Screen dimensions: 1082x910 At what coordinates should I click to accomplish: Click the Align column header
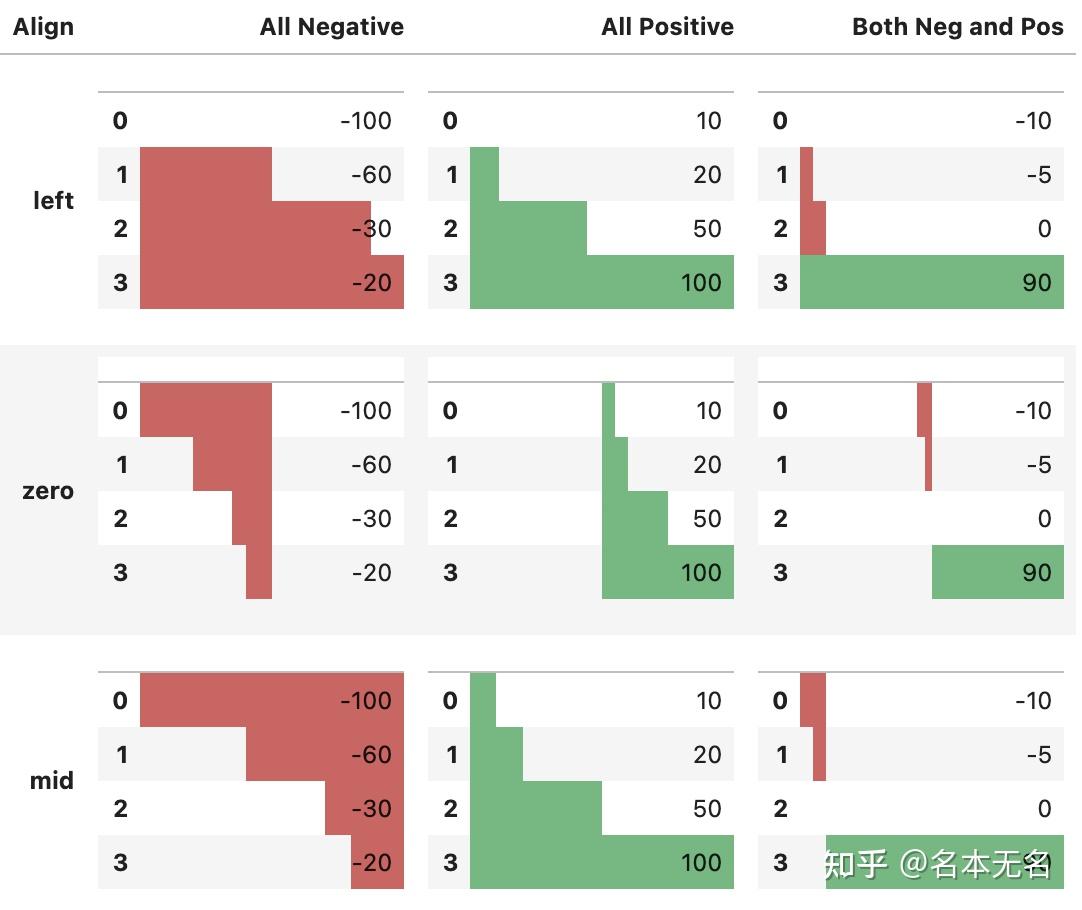pyautogui.click(x=43, y=27)
